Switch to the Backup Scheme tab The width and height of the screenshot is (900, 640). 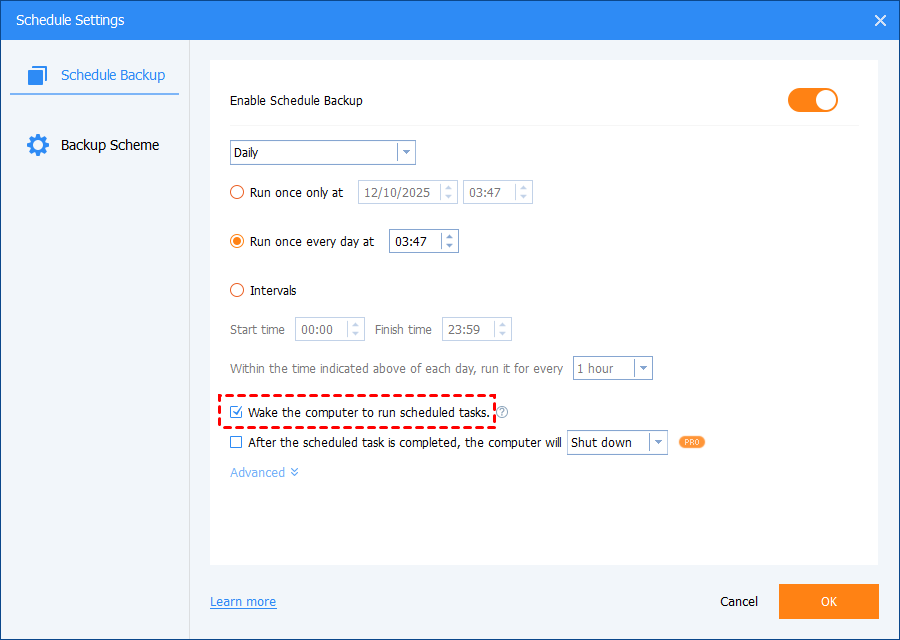tap(109, 145)
